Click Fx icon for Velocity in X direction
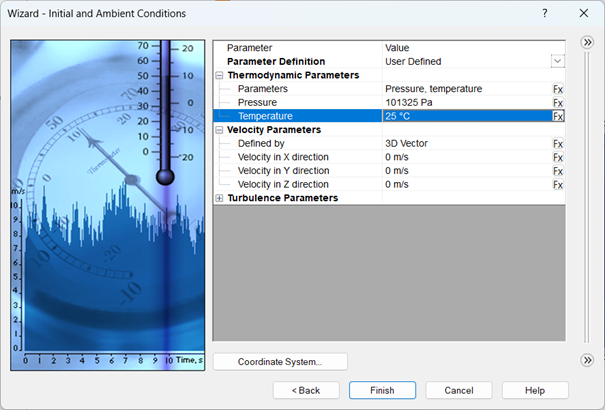 point(558,157)
